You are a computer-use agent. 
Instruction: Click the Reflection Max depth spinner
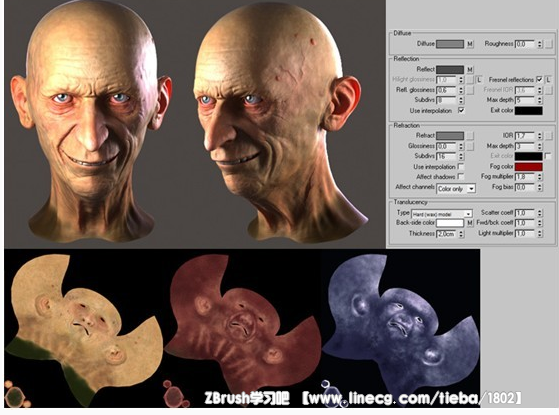[x=540, y=100]
